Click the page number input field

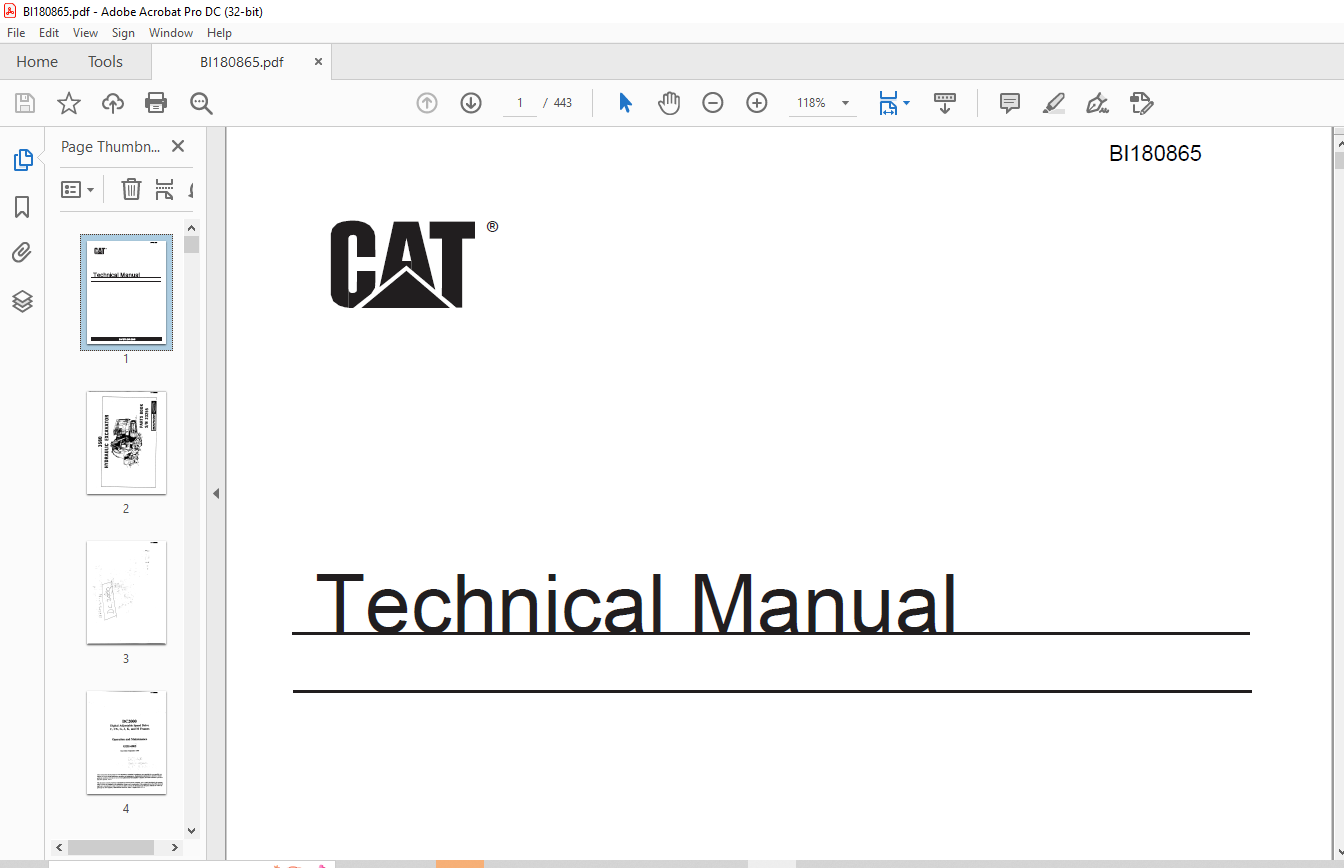tap(520, 103)
